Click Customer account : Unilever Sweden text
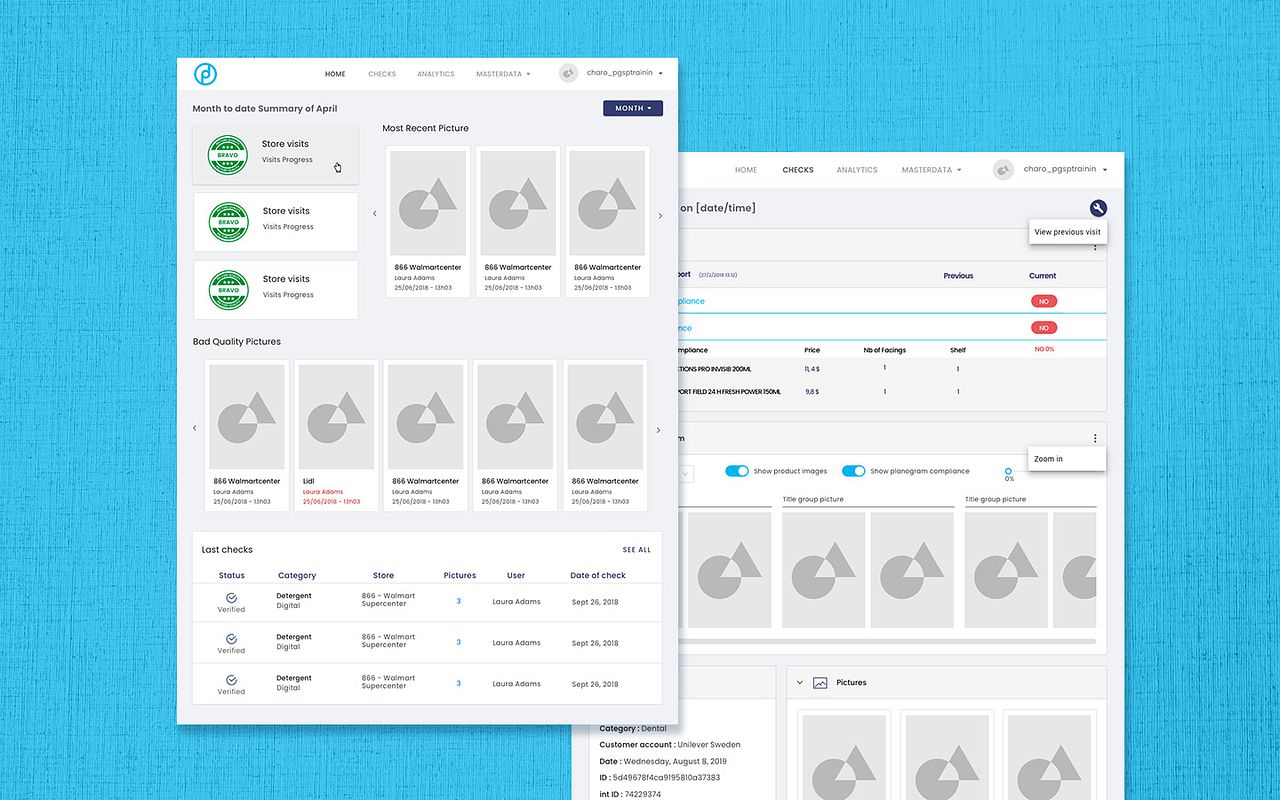1280x800 pixels. tap(670, 745)
